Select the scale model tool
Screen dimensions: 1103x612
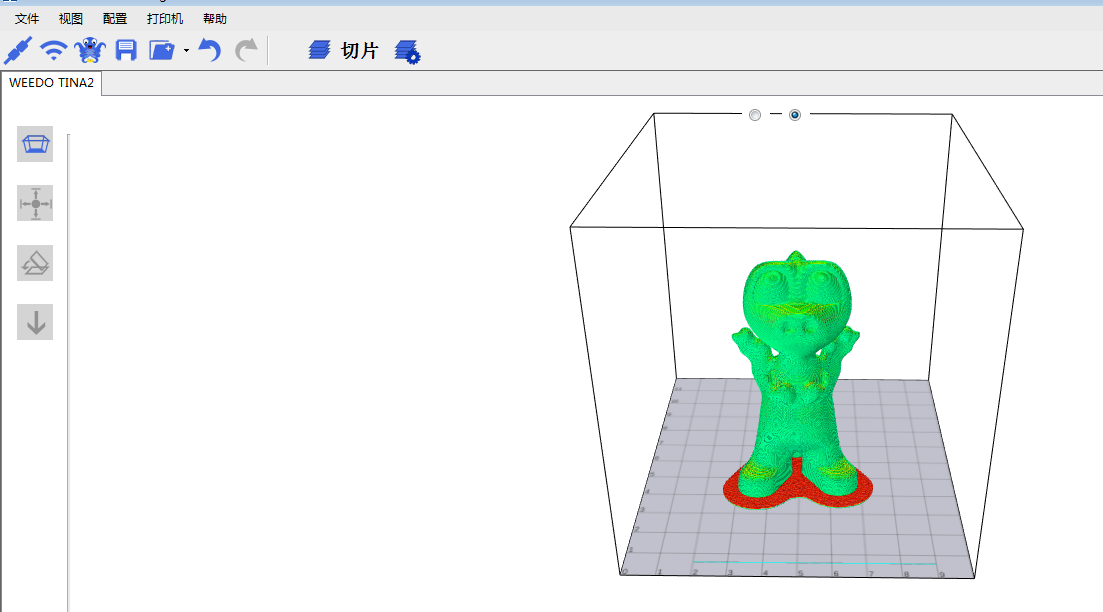click(x=35, y=204)
